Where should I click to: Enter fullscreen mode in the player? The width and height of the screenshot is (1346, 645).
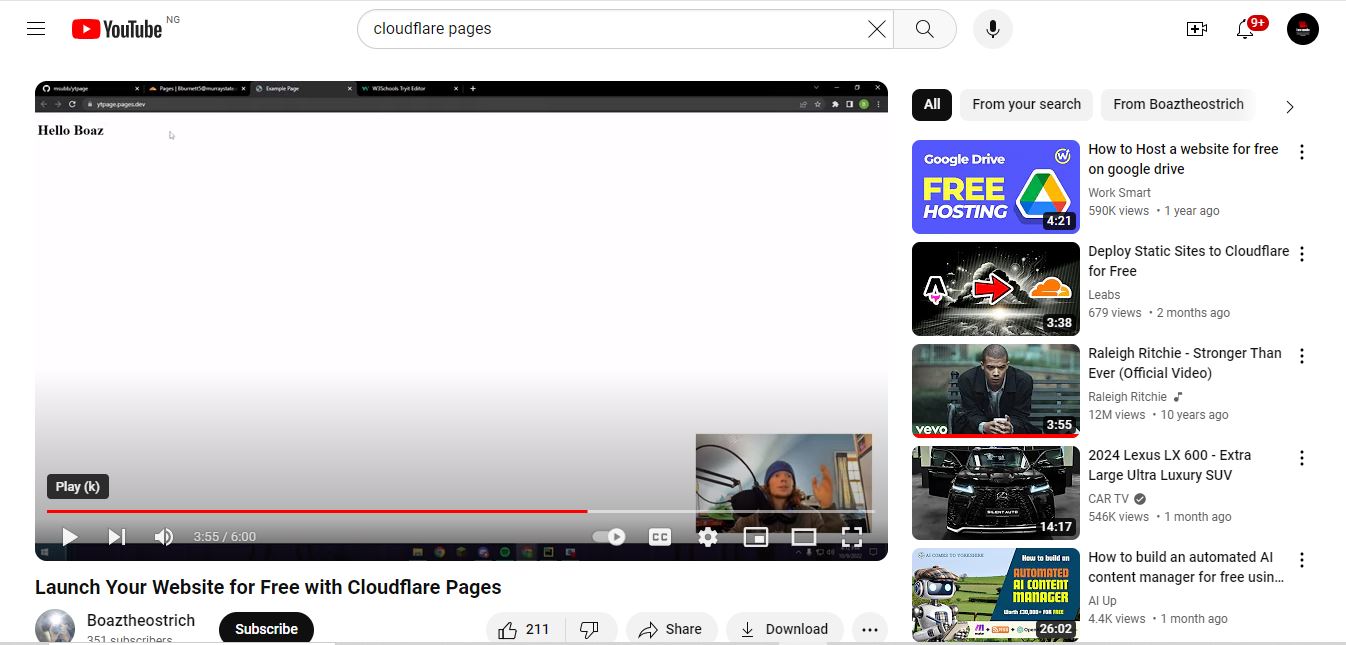coord(851,537)
